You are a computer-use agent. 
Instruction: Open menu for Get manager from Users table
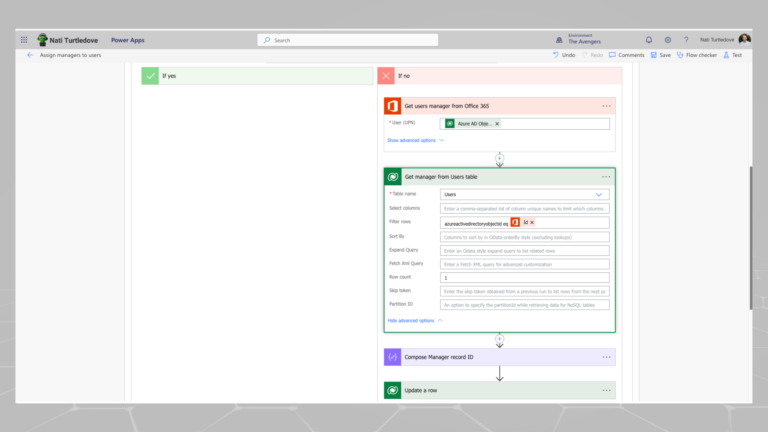(606, 177)
